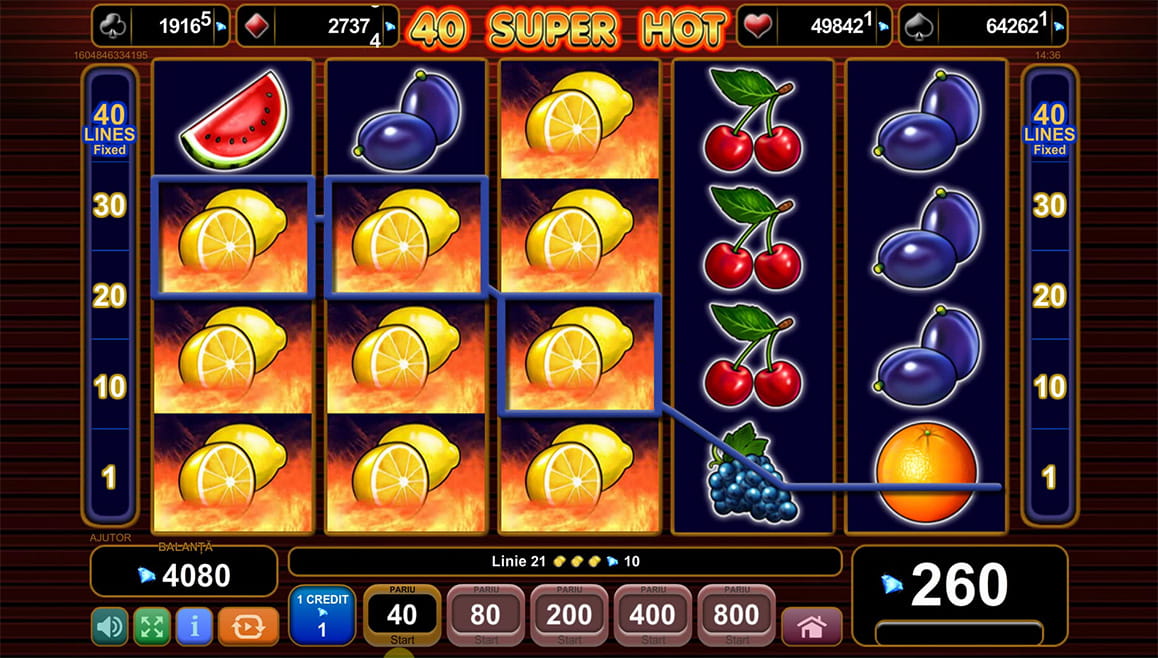1158x658 pixels.
Task: Start a spin with Pariu 80
Action: 486,615
